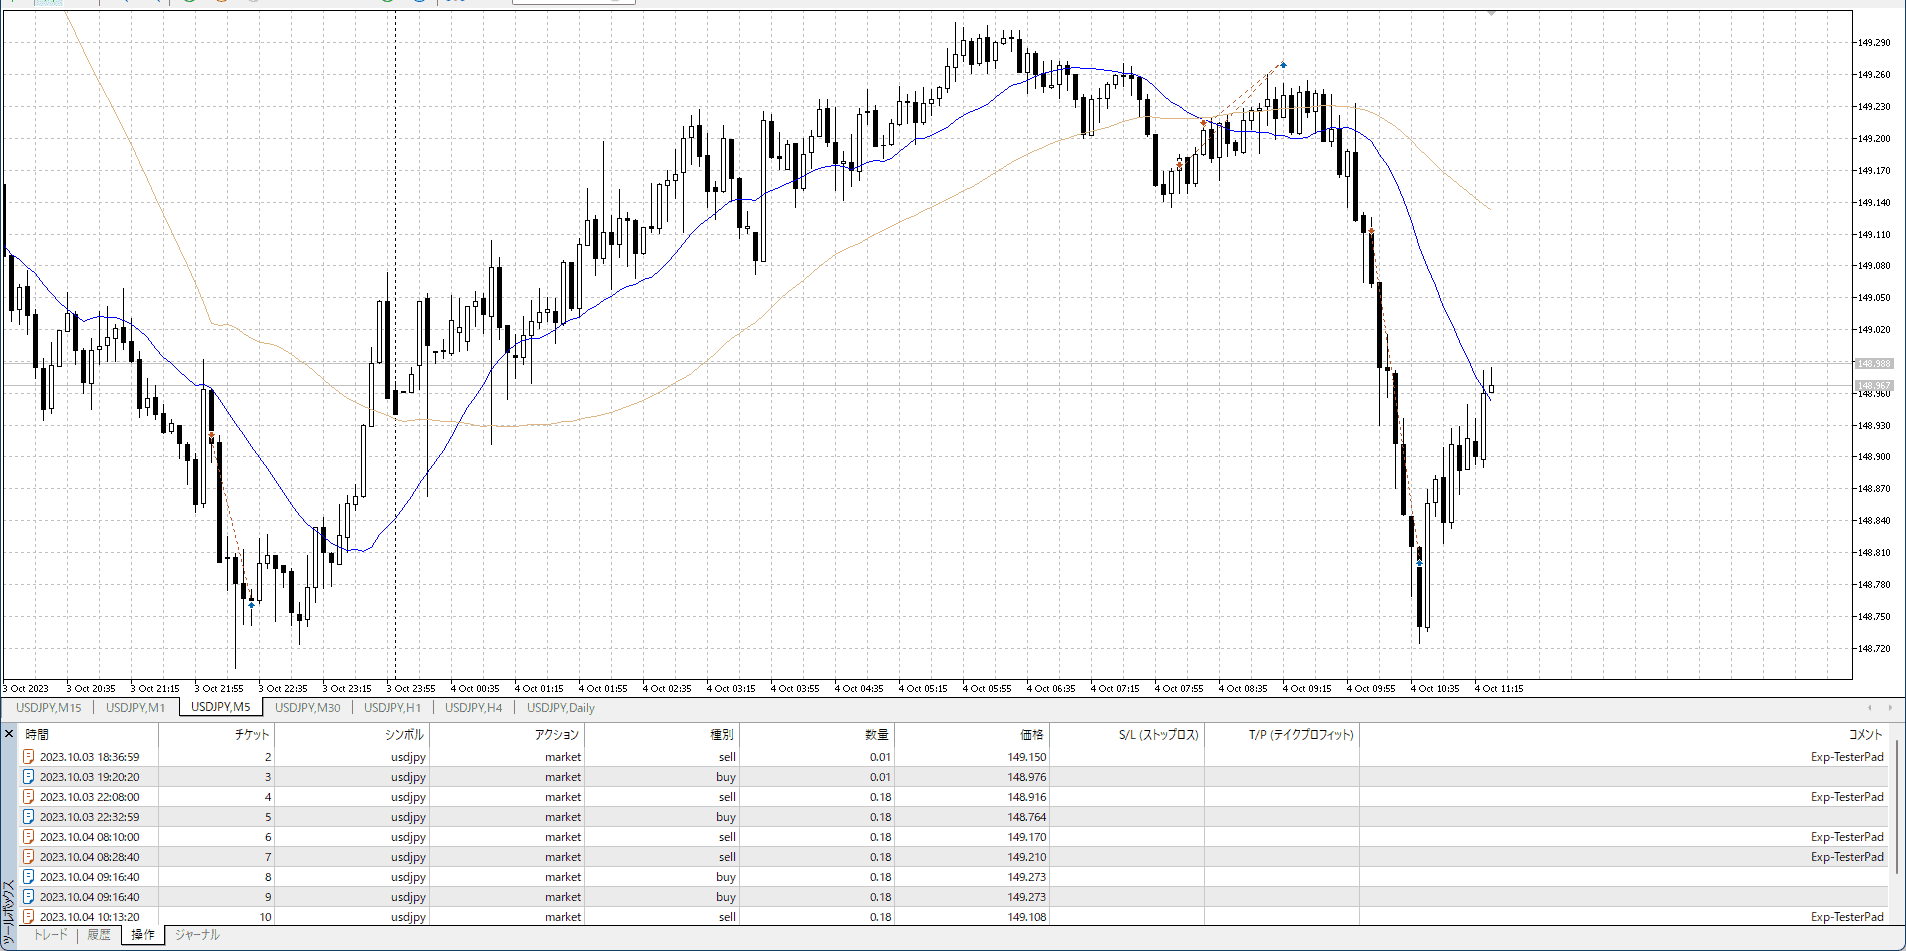Open the 履歴 tab in the toolbox
Screen dimensions: 1906x951
pyautogui.click(x=99, y=935)
